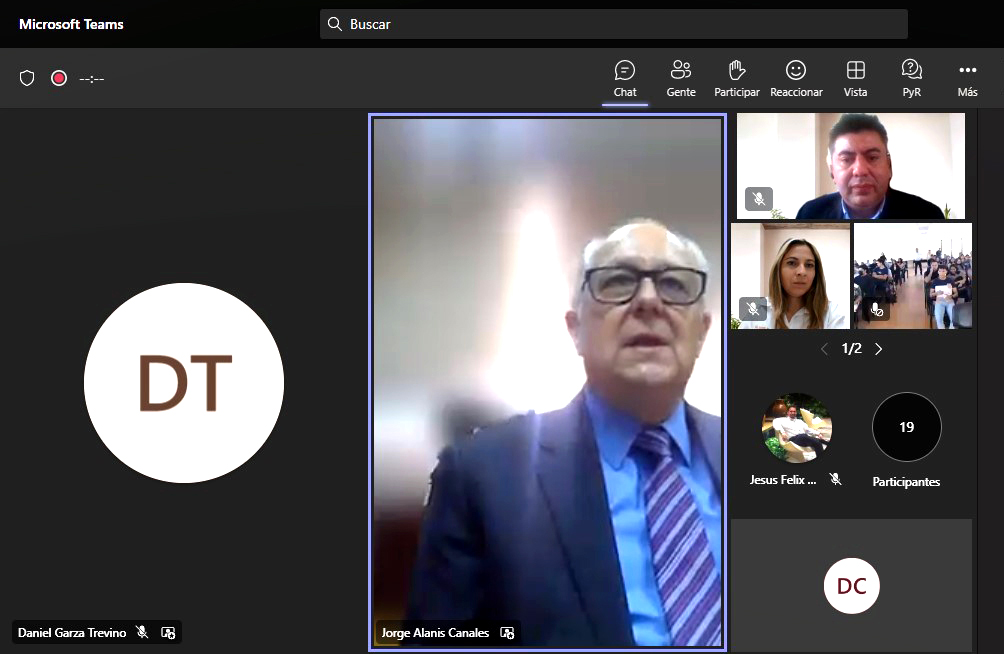Go to the previous page of video thumbnails
The image size is (1004, 654).
tap(824, 349)
